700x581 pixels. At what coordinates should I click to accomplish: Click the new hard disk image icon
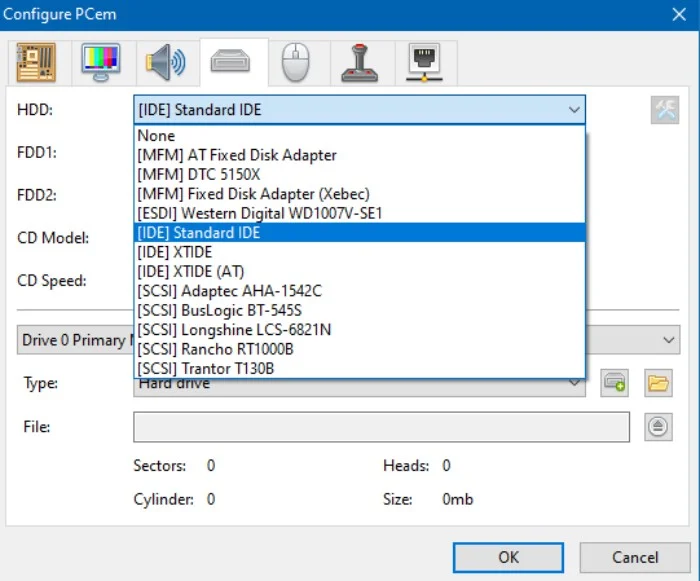615,383
